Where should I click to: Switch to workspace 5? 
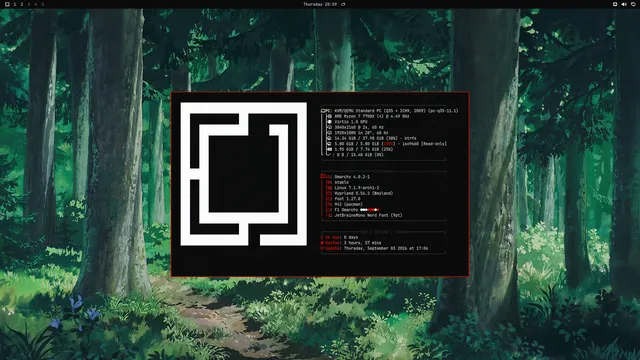42,4
